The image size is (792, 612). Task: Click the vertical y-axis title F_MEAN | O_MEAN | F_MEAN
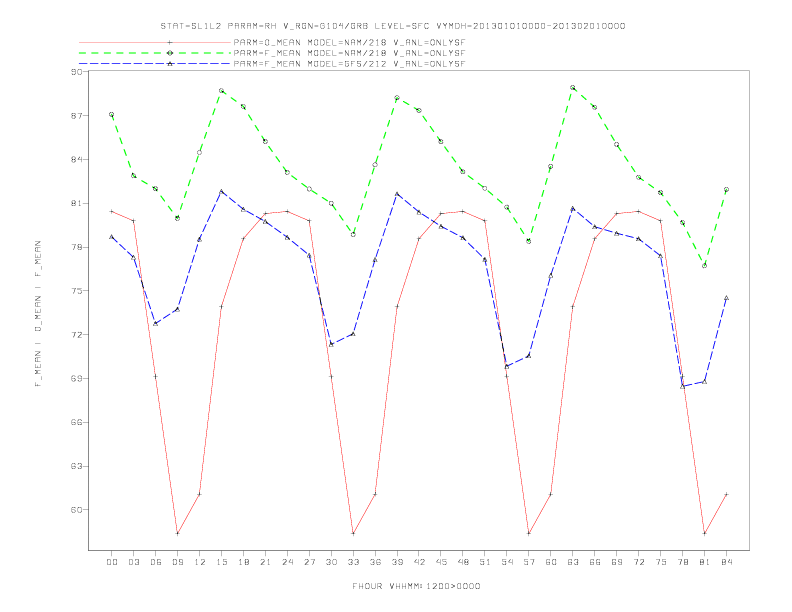coord(38,314)
